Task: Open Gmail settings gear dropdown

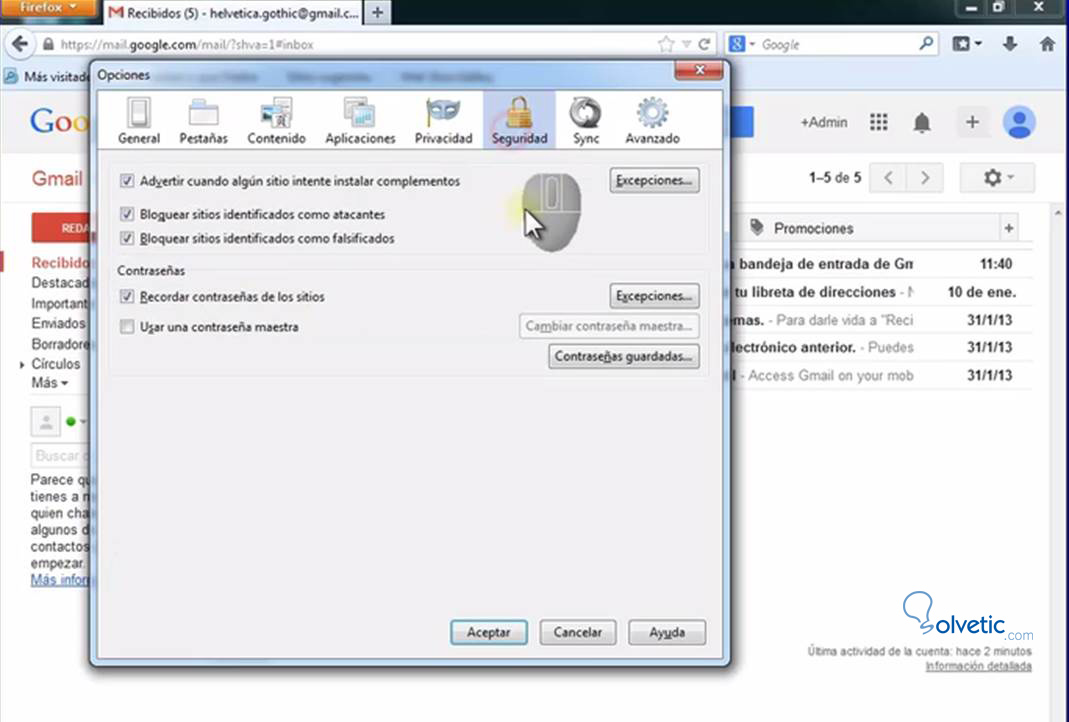Action: [x=997, y=178]
